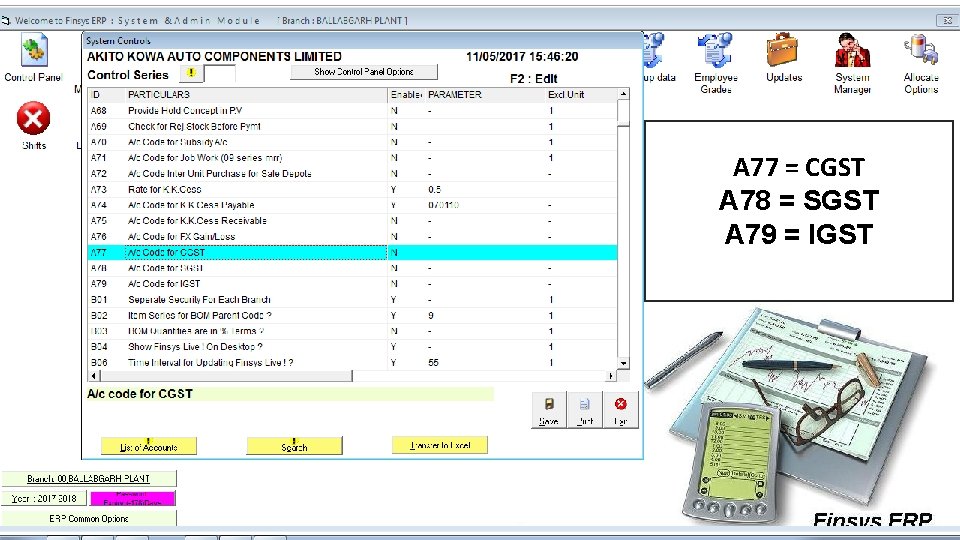Click the List of Accounts button
960x540 pixels.
[149, 446]
